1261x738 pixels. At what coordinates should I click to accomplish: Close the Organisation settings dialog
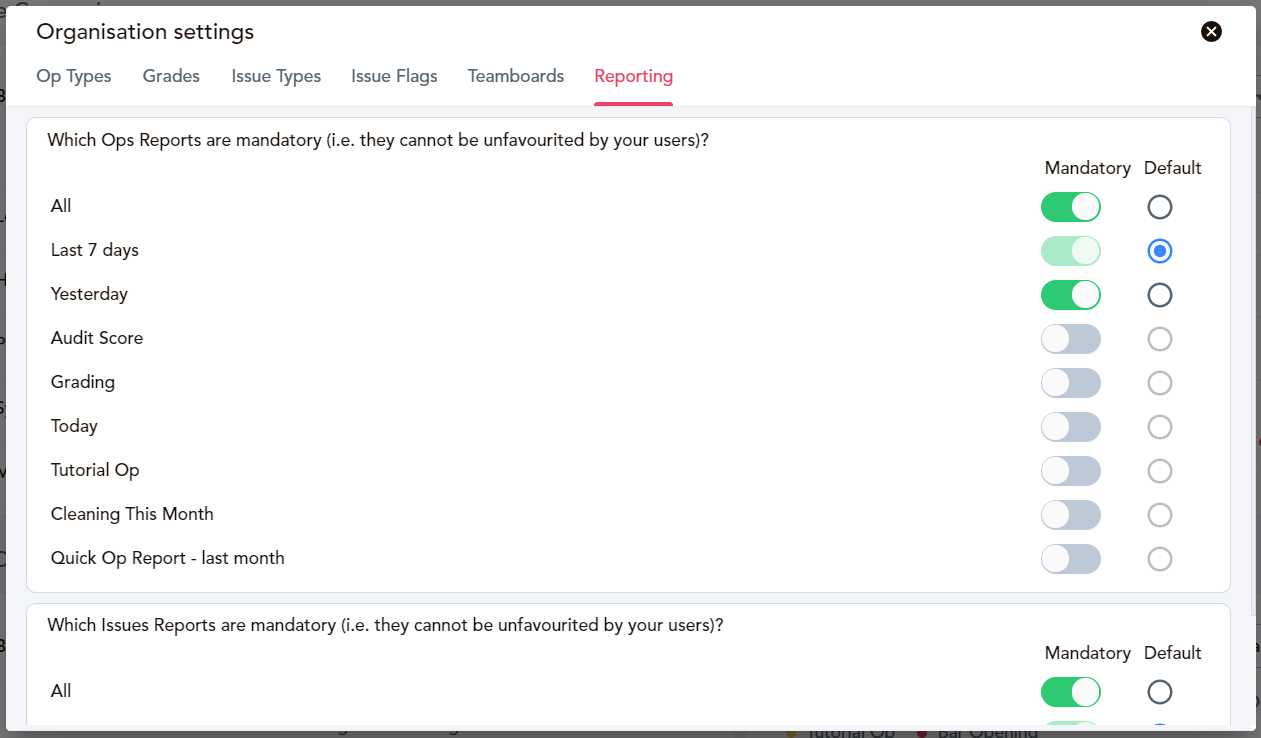1211,32
